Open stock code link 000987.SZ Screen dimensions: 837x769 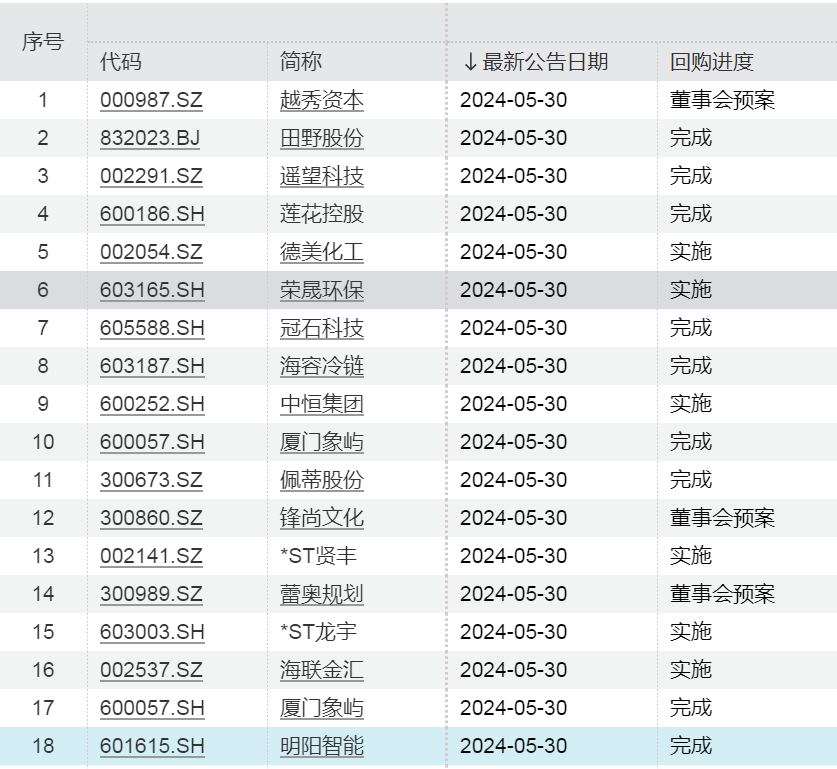pos(152,100)
